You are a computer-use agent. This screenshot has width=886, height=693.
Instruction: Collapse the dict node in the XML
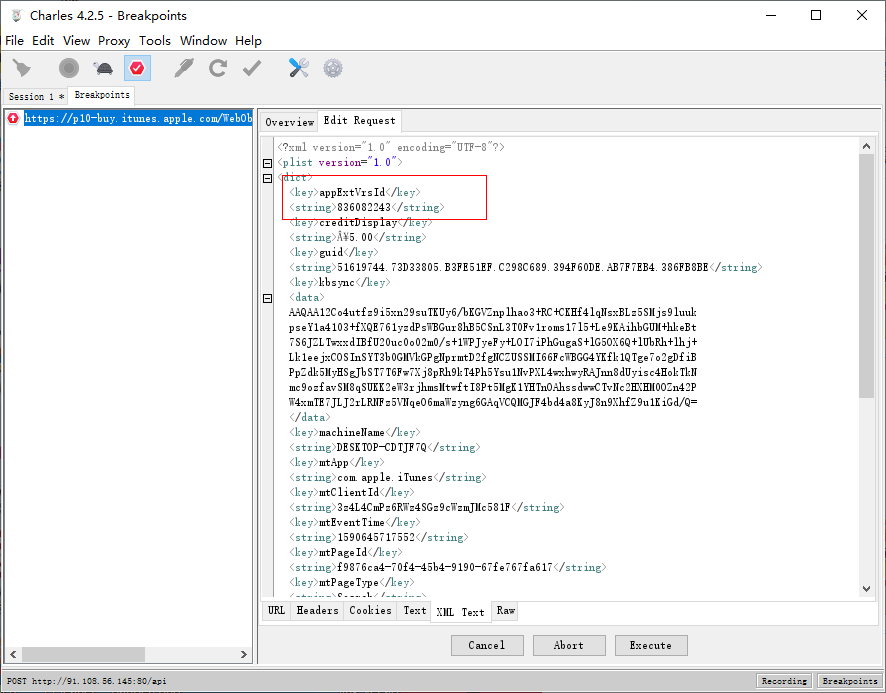266,177
